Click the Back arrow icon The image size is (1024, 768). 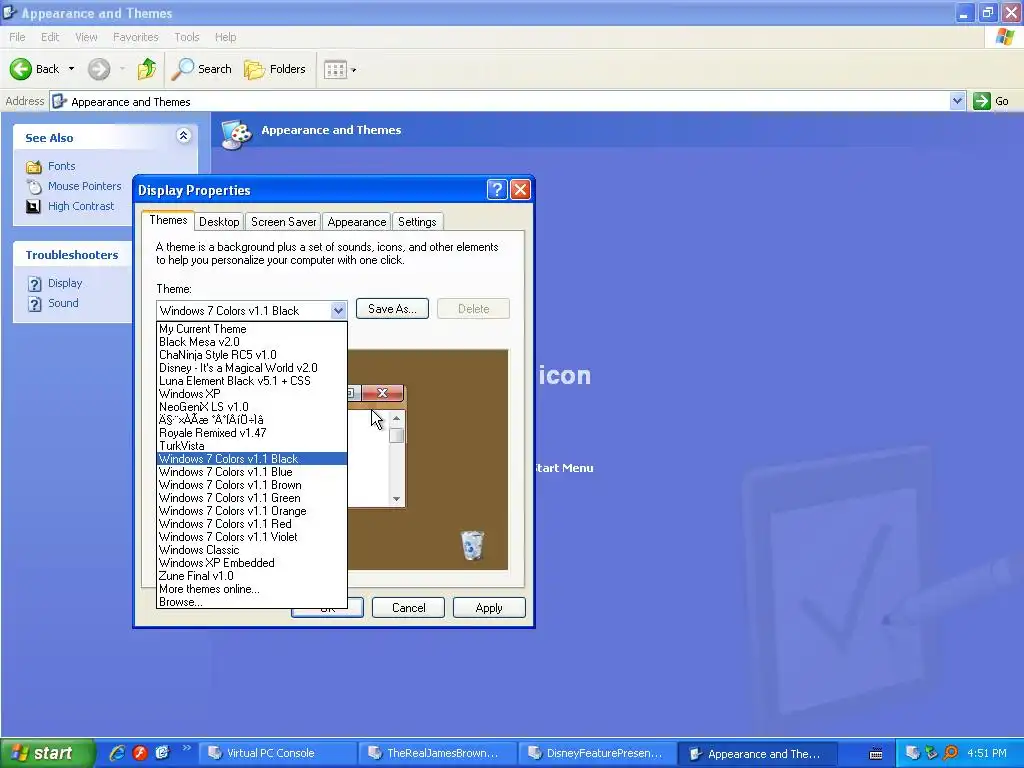[x=20, y=69]
